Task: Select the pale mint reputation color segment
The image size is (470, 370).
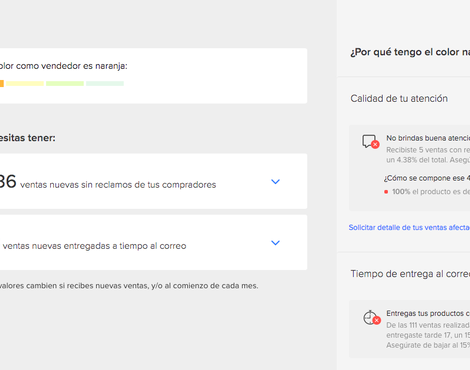Action: point(105,84)
